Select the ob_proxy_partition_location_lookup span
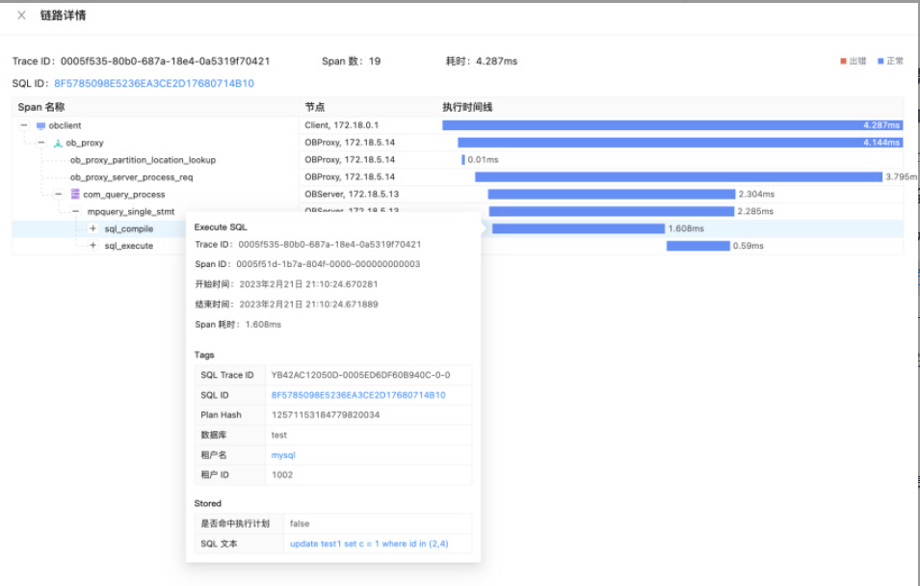 tap(143, 160)
